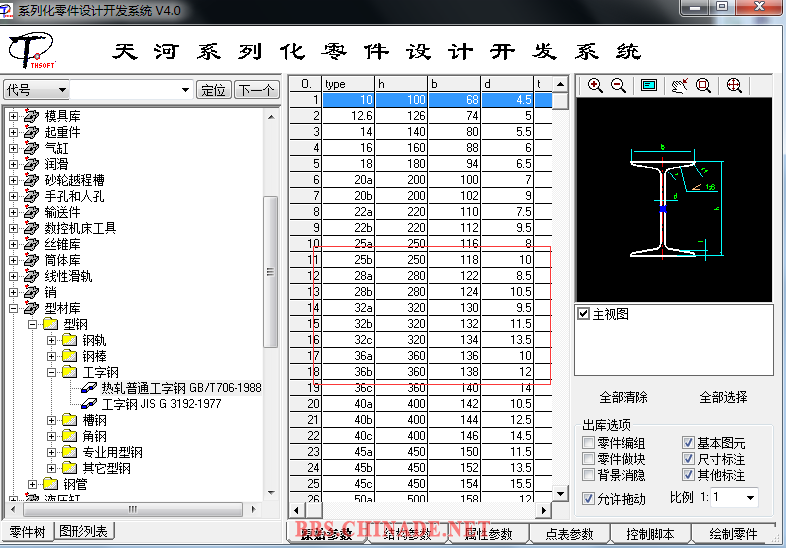Uncheck the 基本图元 checkbox
The image size is (786, 548).
688,443
